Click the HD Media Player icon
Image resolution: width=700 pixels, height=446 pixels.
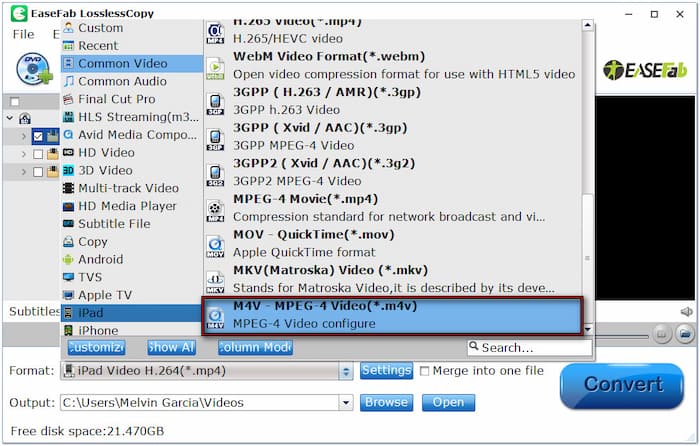click(68, 206)
